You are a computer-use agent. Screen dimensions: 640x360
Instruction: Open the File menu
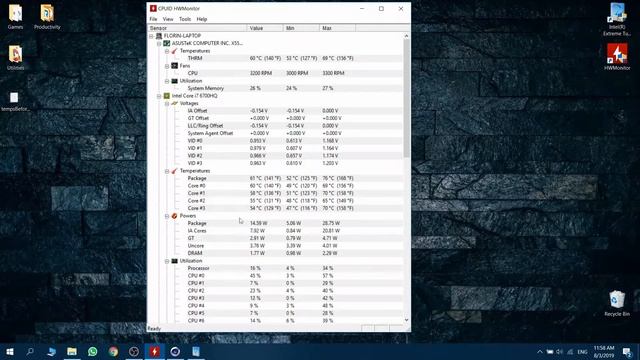tap(153, 19)
